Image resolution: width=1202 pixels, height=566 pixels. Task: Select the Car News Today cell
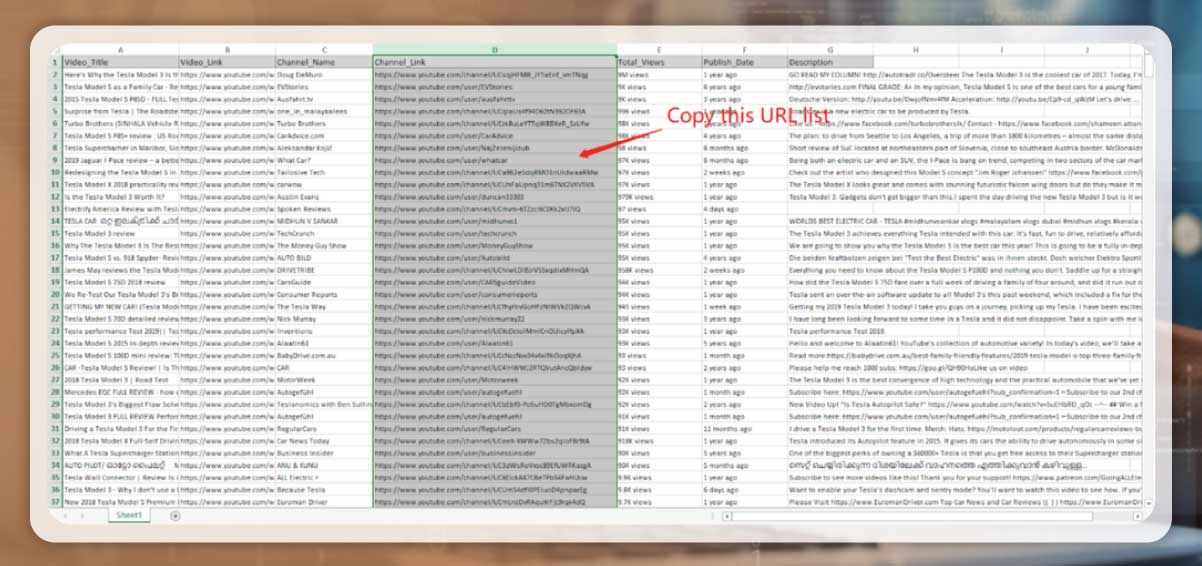pyautogui.click(x=324, y=441)
